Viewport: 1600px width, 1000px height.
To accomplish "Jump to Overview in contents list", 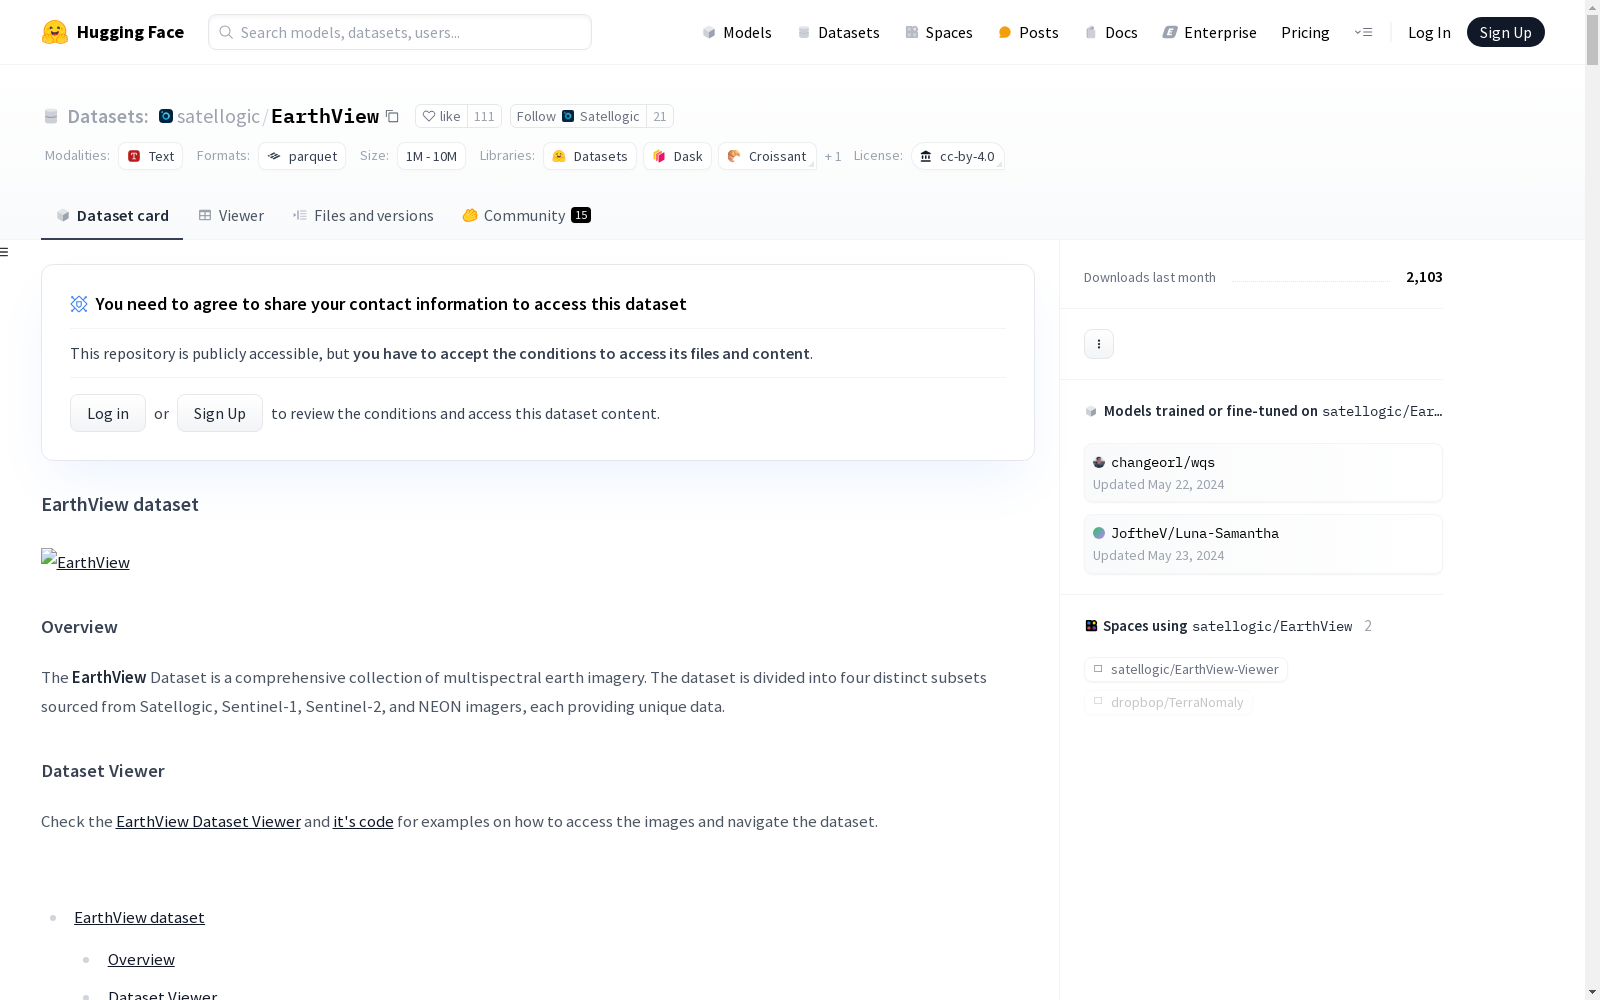I will (x=141, y=959).
